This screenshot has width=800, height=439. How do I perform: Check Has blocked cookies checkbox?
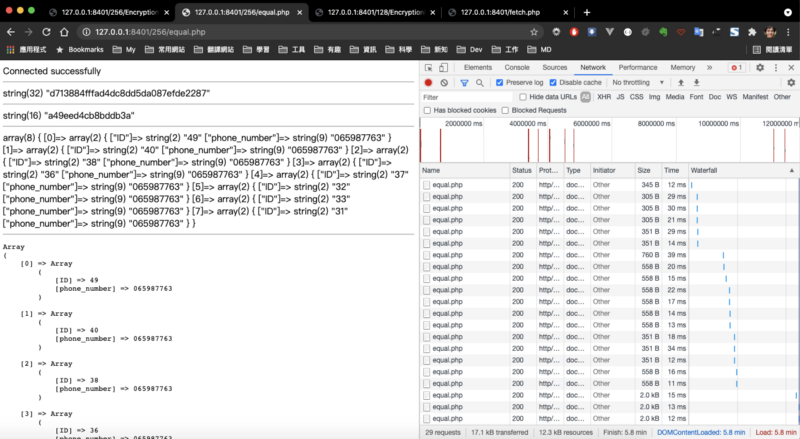click(427, 110)
